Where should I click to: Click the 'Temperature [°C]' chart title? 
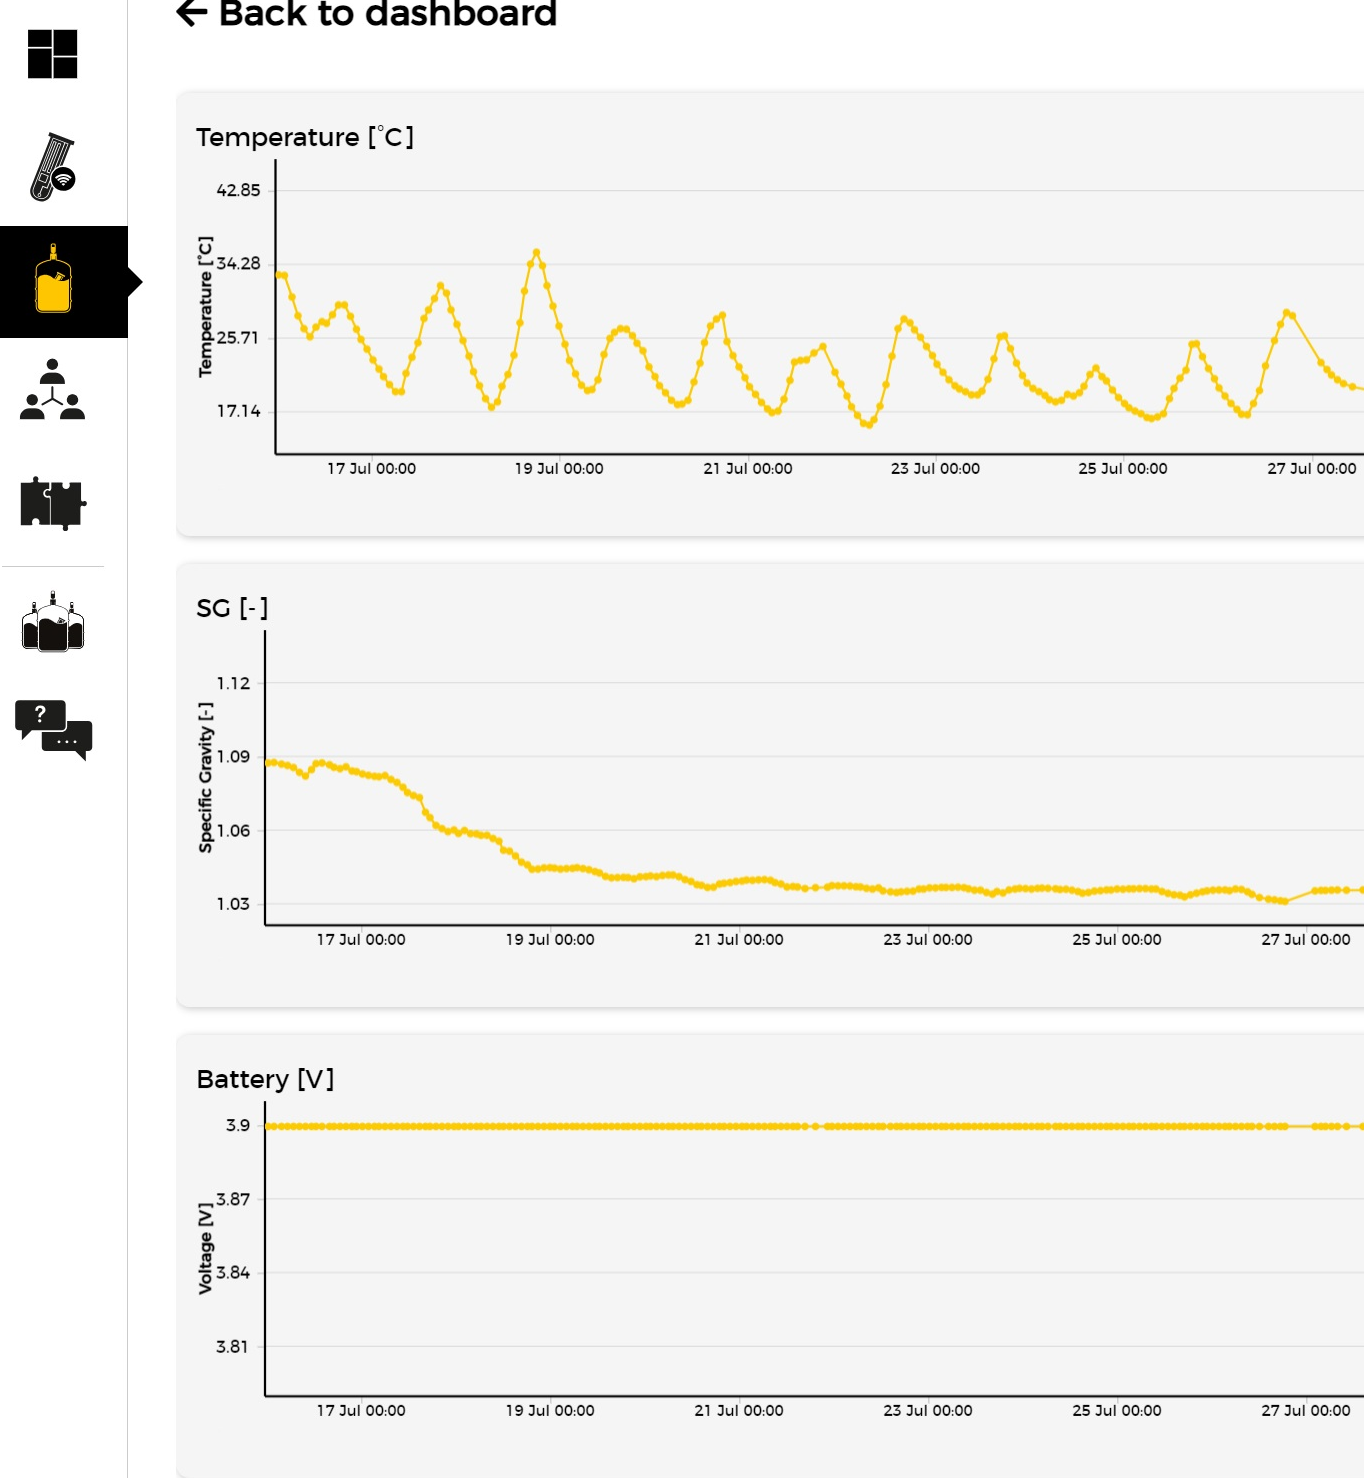pos(305,137)
